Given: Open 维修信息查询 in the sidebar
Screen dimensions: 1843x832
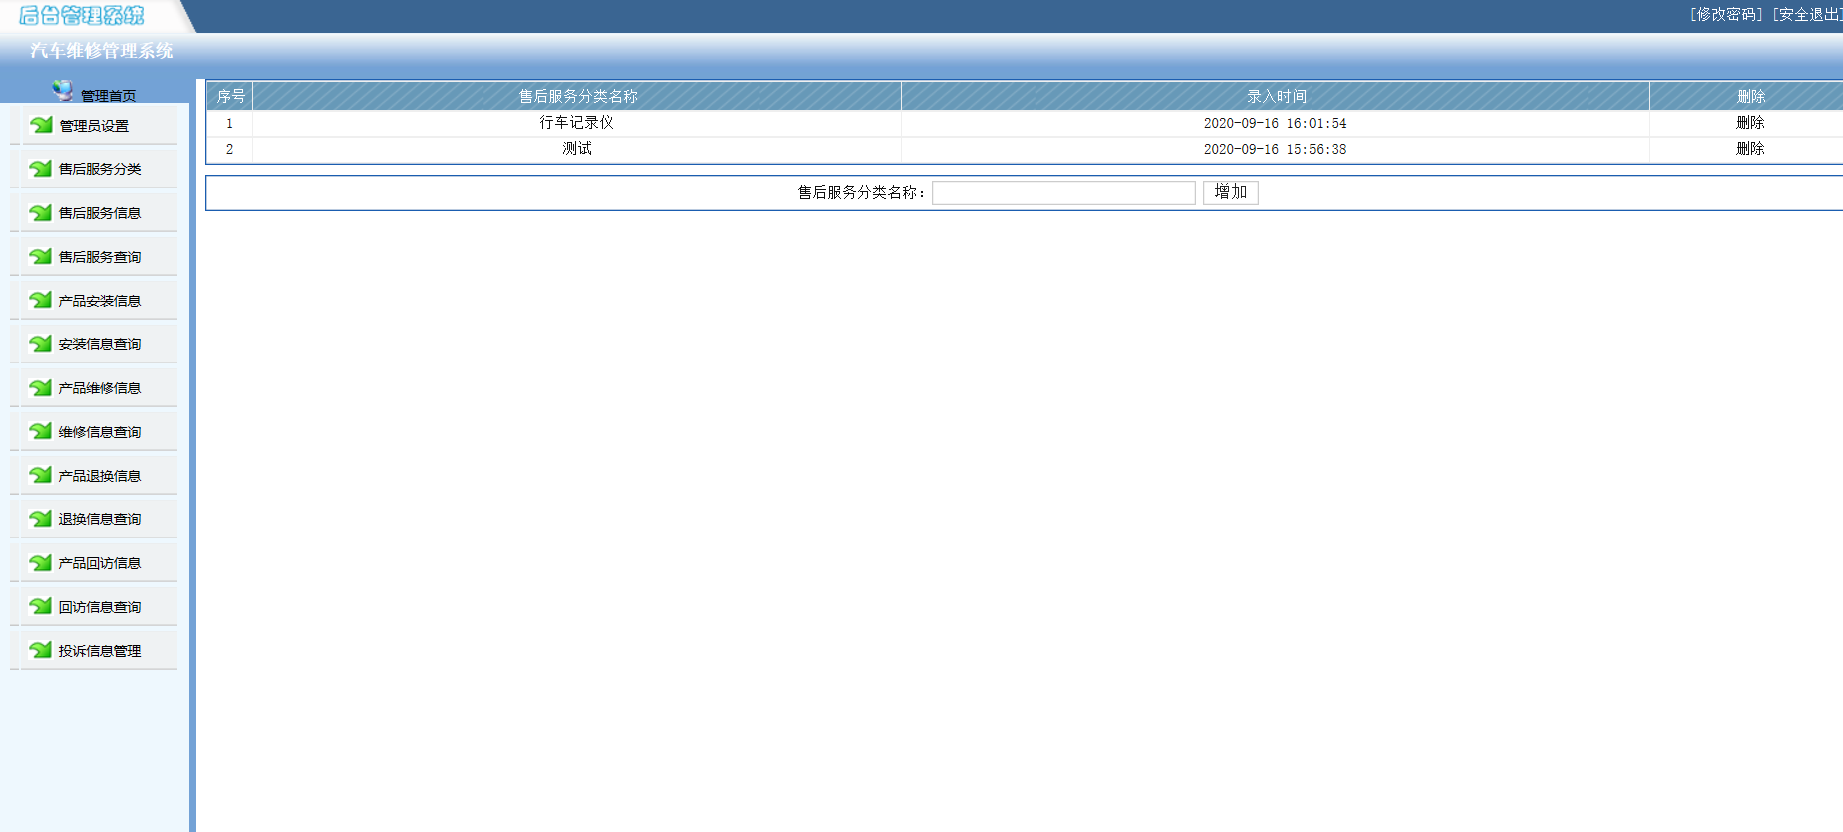Looking at the screenshot, I should pos(100,432).
